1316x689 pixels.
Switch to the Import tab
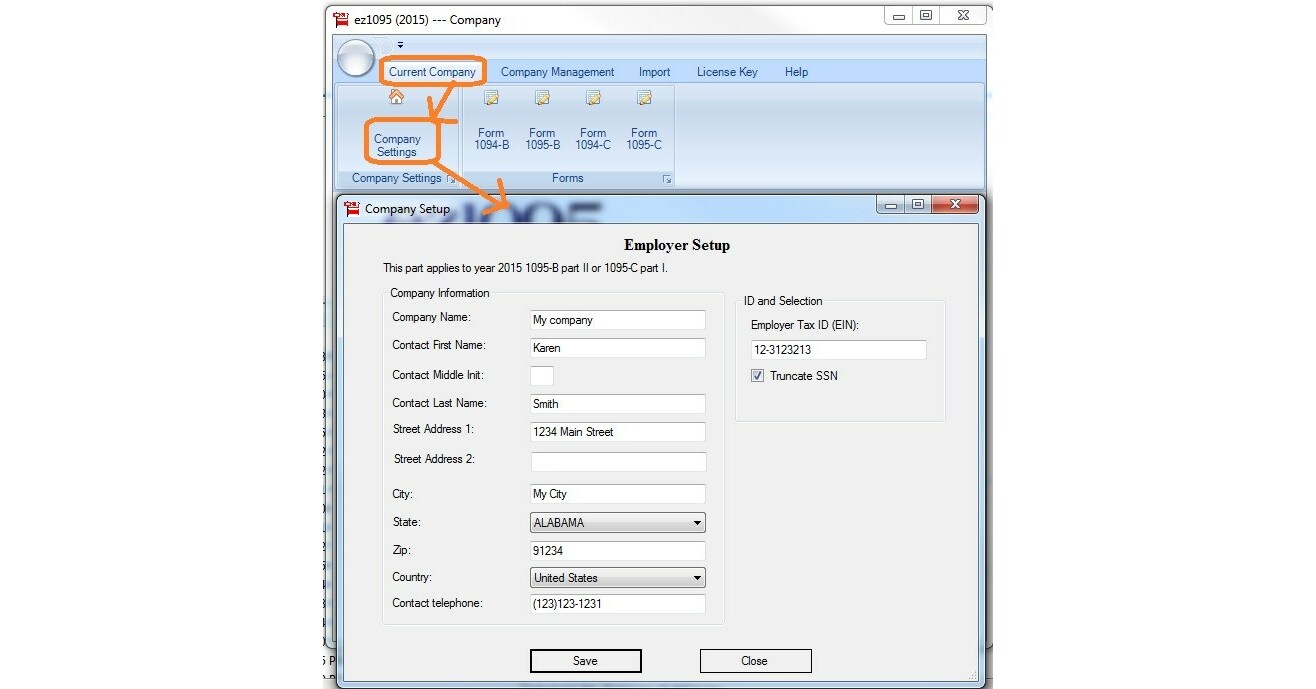[654, 71]
